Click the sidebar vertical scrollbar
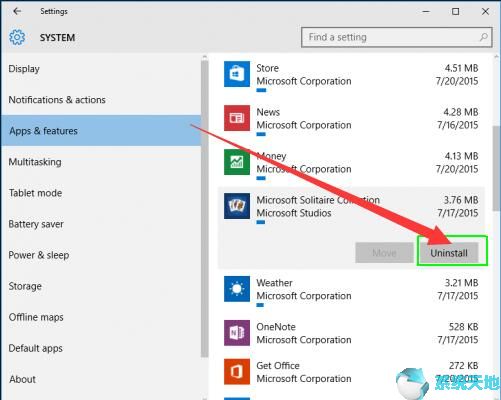The height and width of the screenshot is (400, 501). coord(205,208)
